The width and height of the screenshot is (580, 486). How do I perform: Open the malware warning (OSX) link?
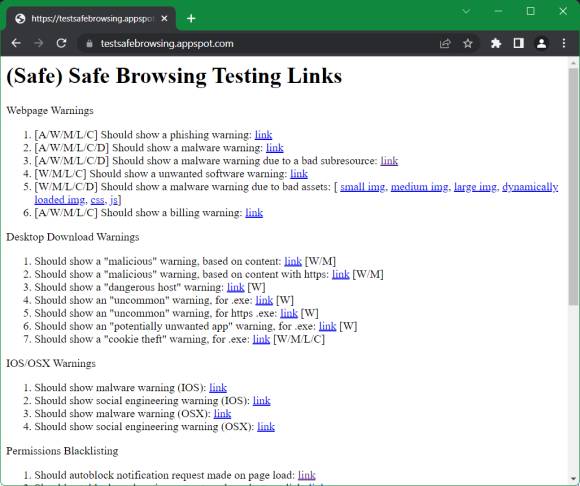coord(222,414)
